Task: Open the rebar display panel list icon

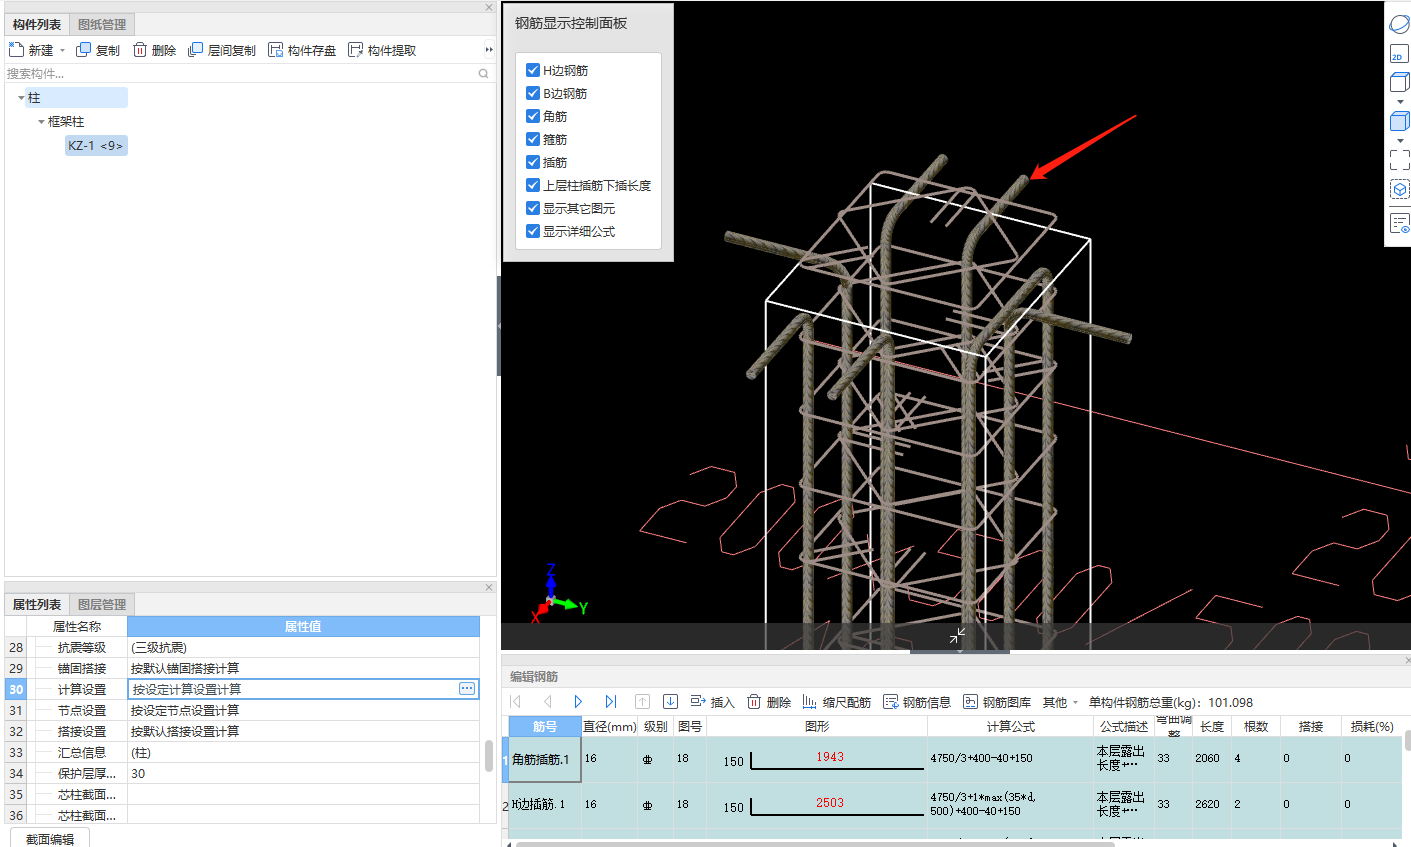Action: coord(1400,223)
